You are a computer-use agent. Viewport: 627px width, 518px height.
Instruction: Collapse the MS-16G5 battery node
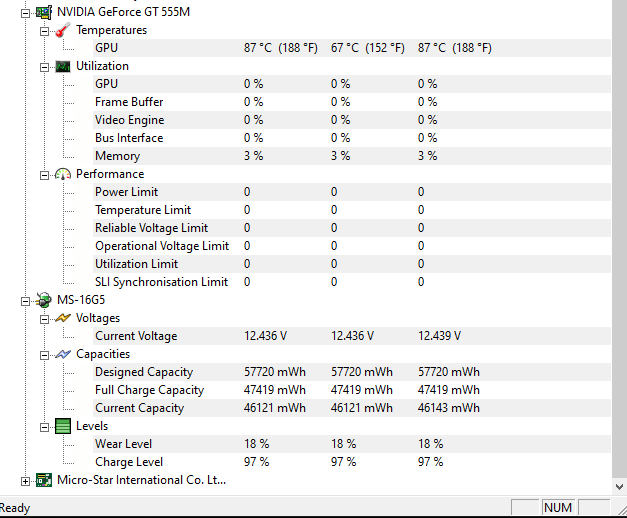[x=26, y=300]
